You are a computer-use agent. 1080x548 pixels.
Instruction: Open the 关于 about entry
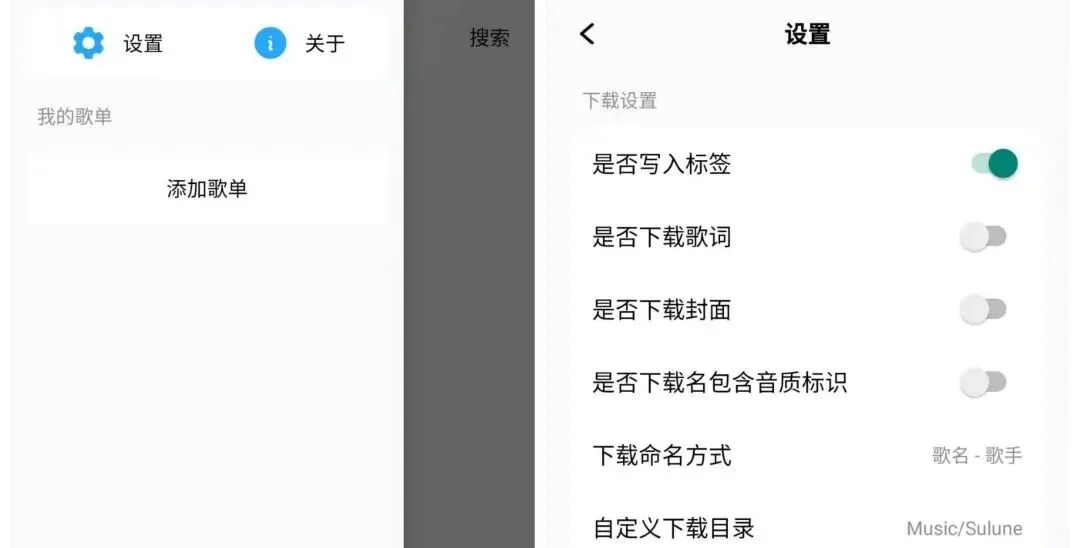(x=325, y=43)
